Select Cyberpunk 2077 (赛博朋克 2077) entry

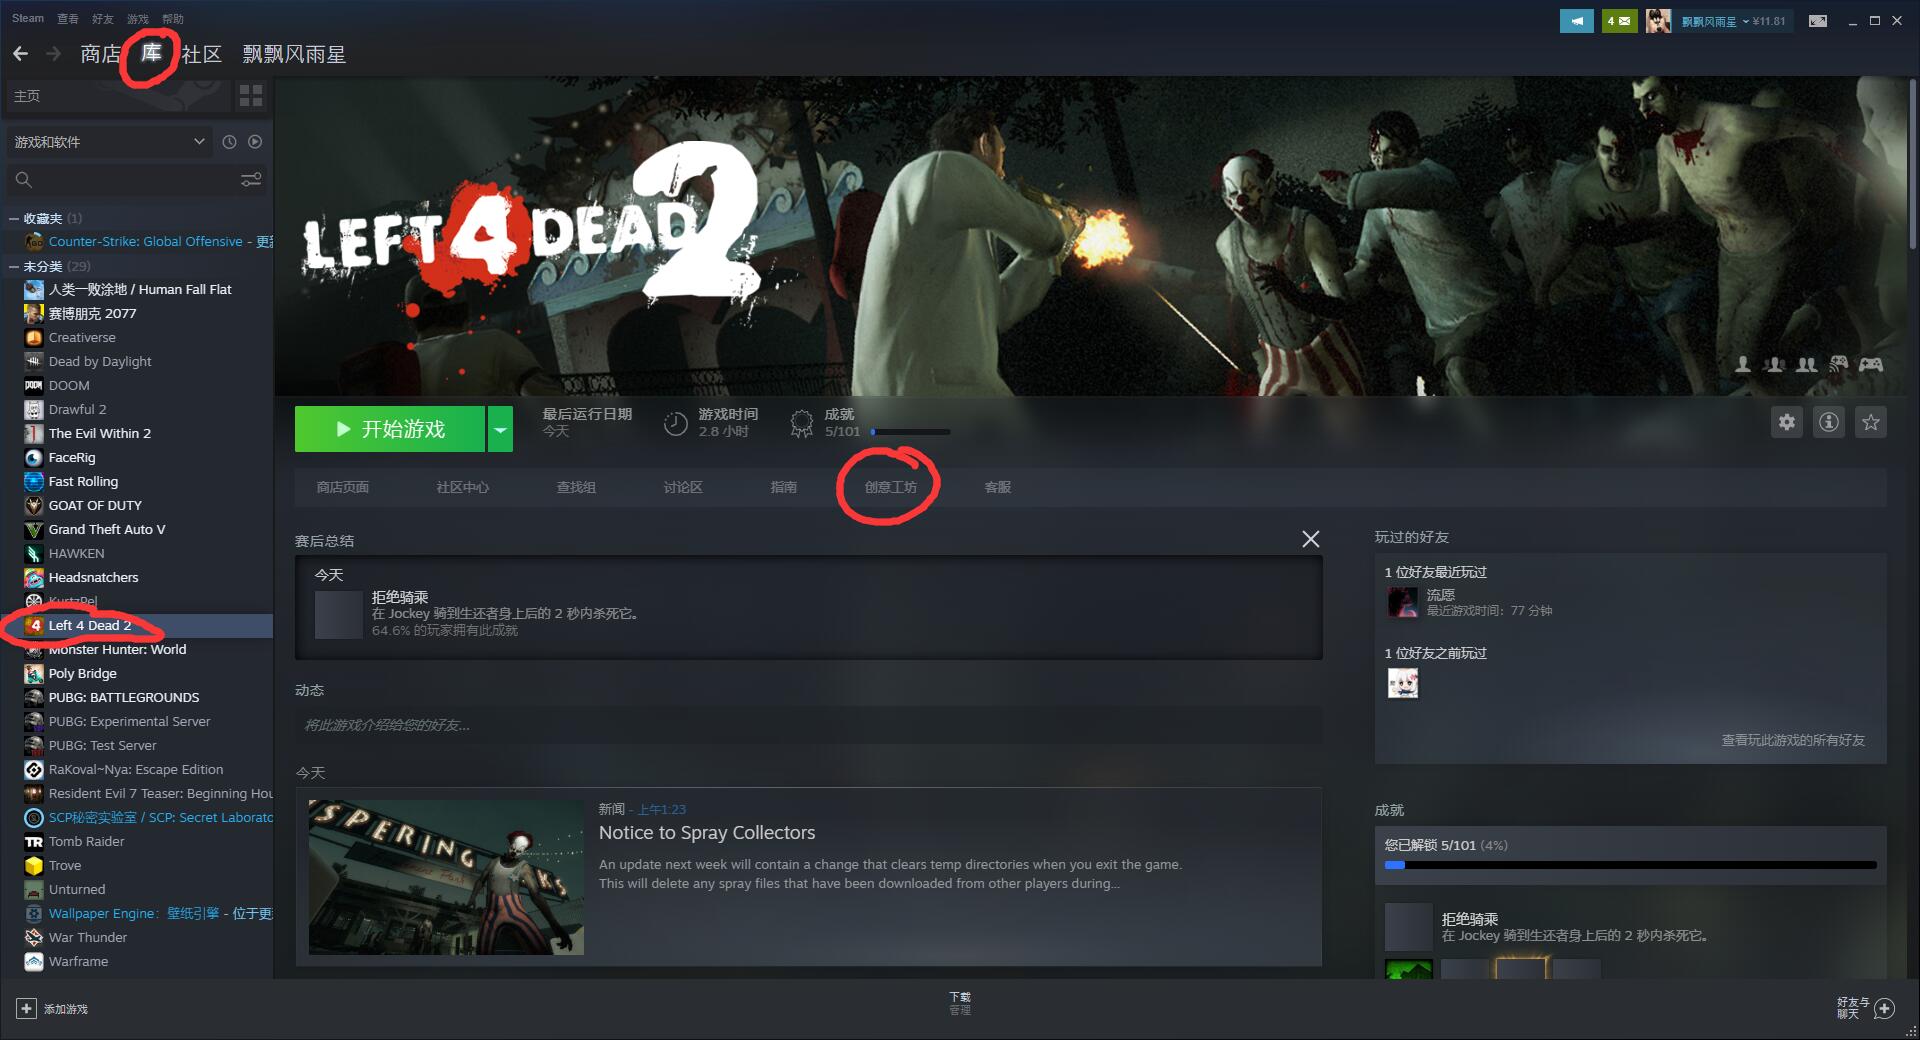point(137,313)
